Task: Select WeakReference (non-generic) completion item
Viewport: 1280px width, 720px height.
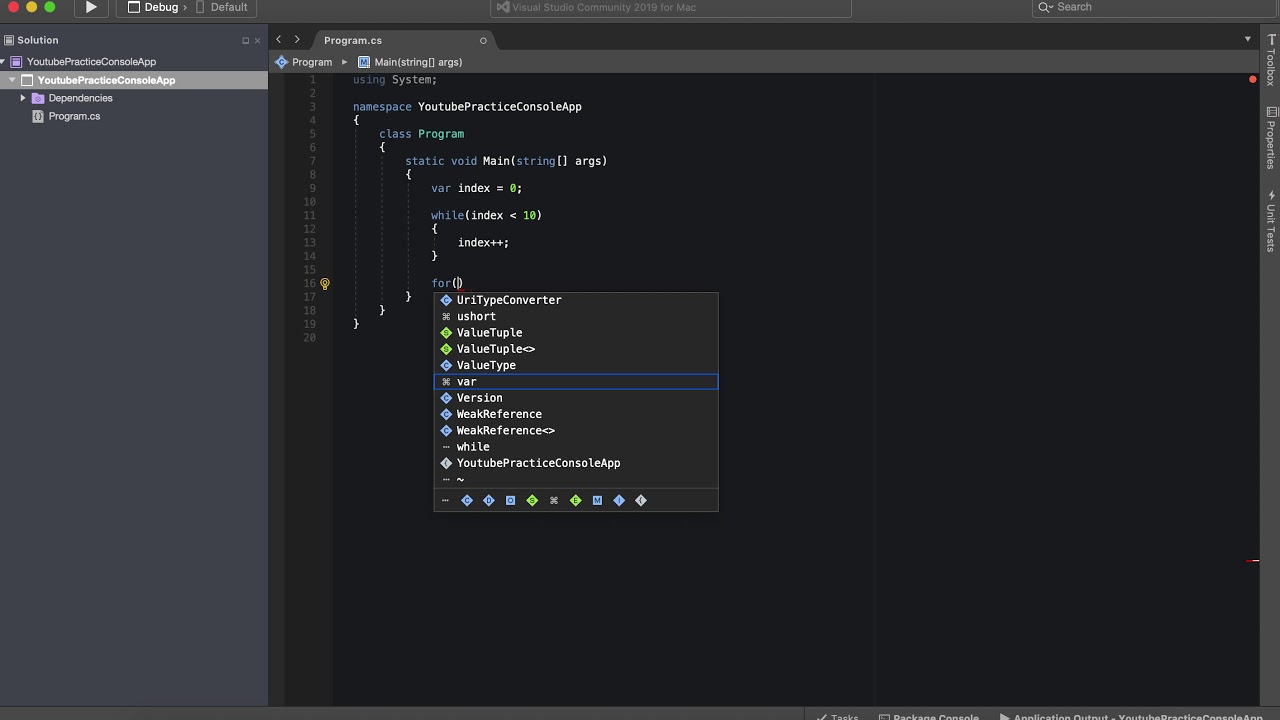Action: (576, 414)
